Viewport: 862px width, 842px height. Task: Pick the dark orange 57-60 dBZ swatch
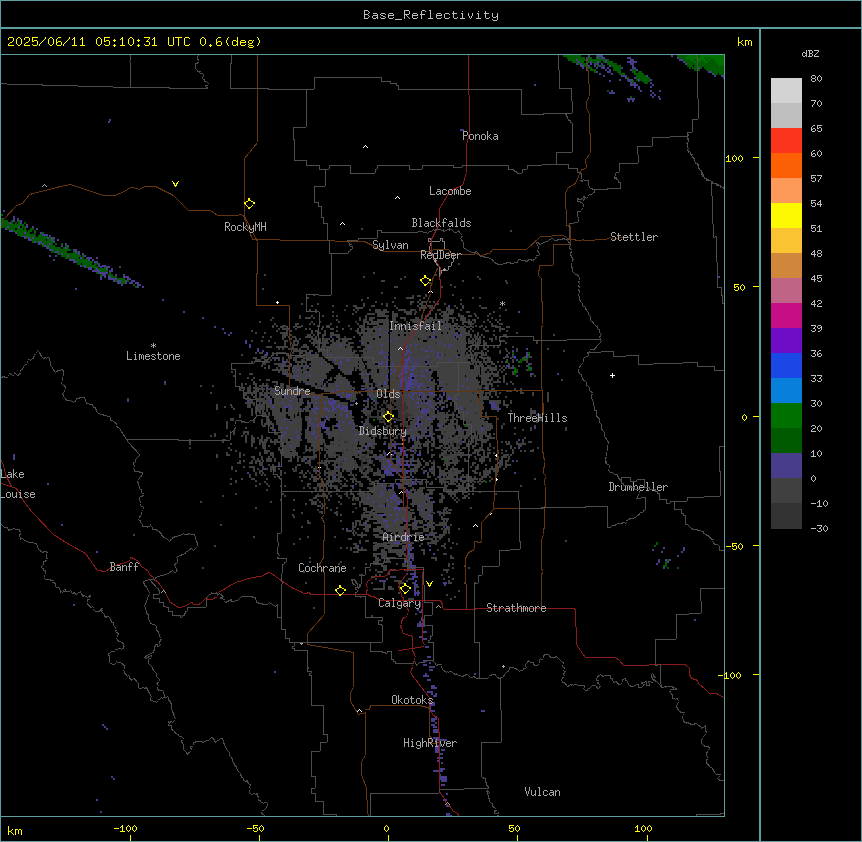[786, 165]
